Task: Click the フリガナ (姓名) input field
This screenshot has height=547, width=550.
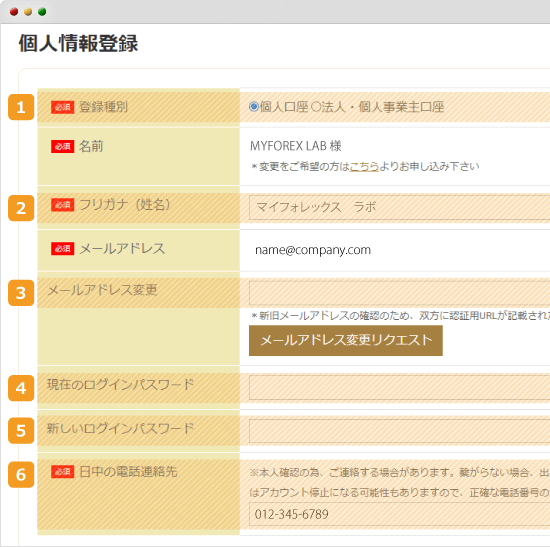Action: coord(399,207)
